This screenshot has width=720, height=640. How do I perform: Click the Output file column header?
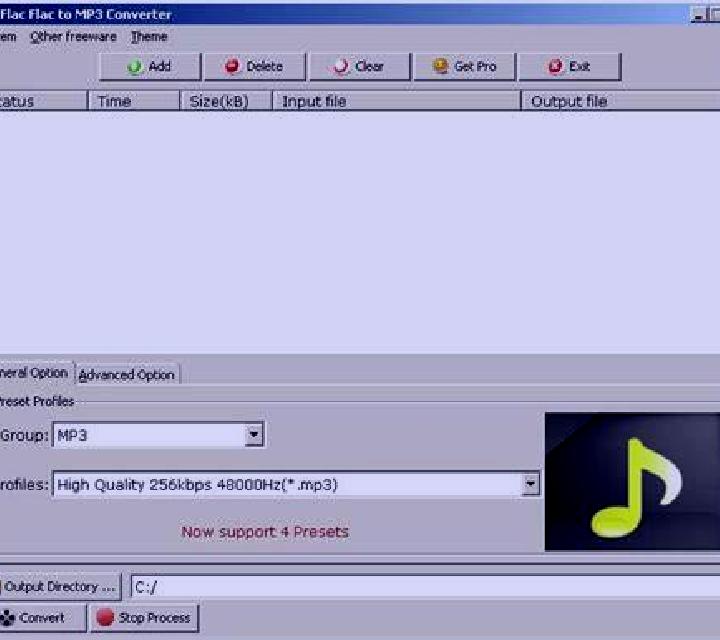(621, 101)
